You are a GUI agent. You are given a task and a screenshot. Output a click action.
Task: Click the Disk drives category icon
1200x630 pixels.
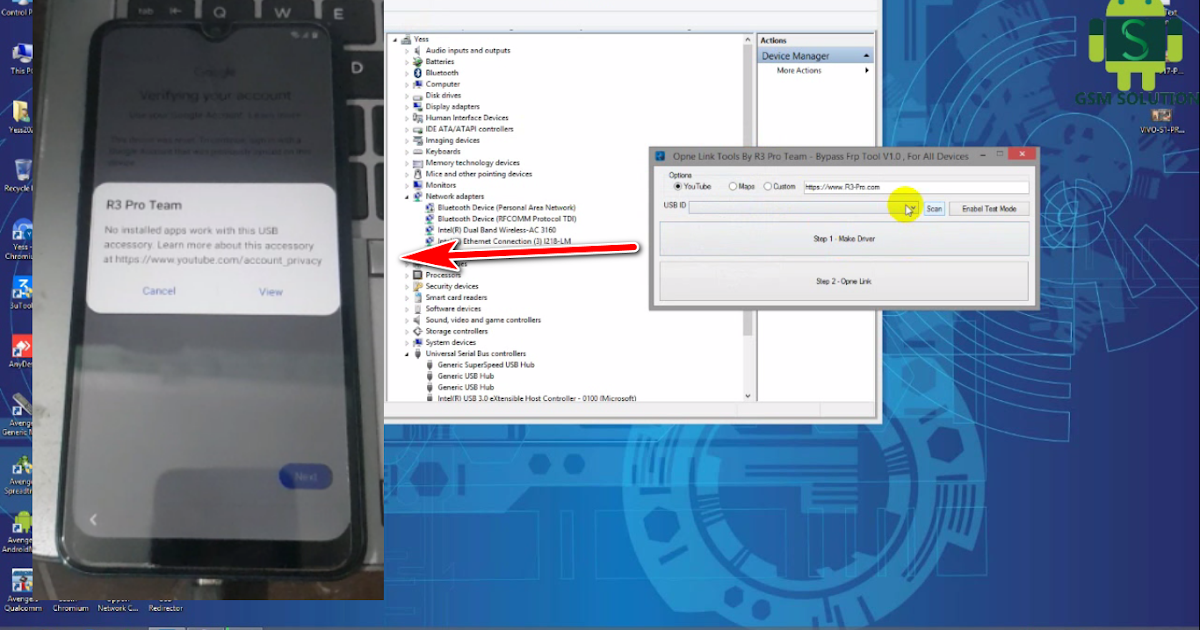coord(419,95)
